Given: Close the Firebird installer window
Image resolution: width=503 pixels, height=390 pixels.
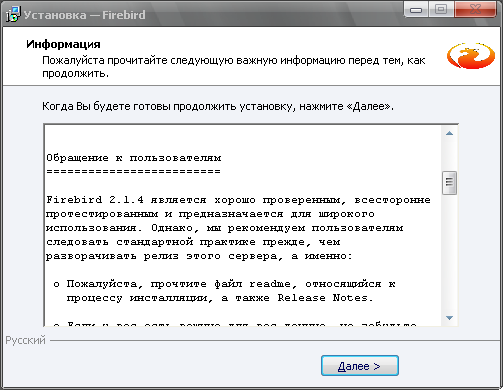Looking at the screenshot, I should (x=475, y=10).
